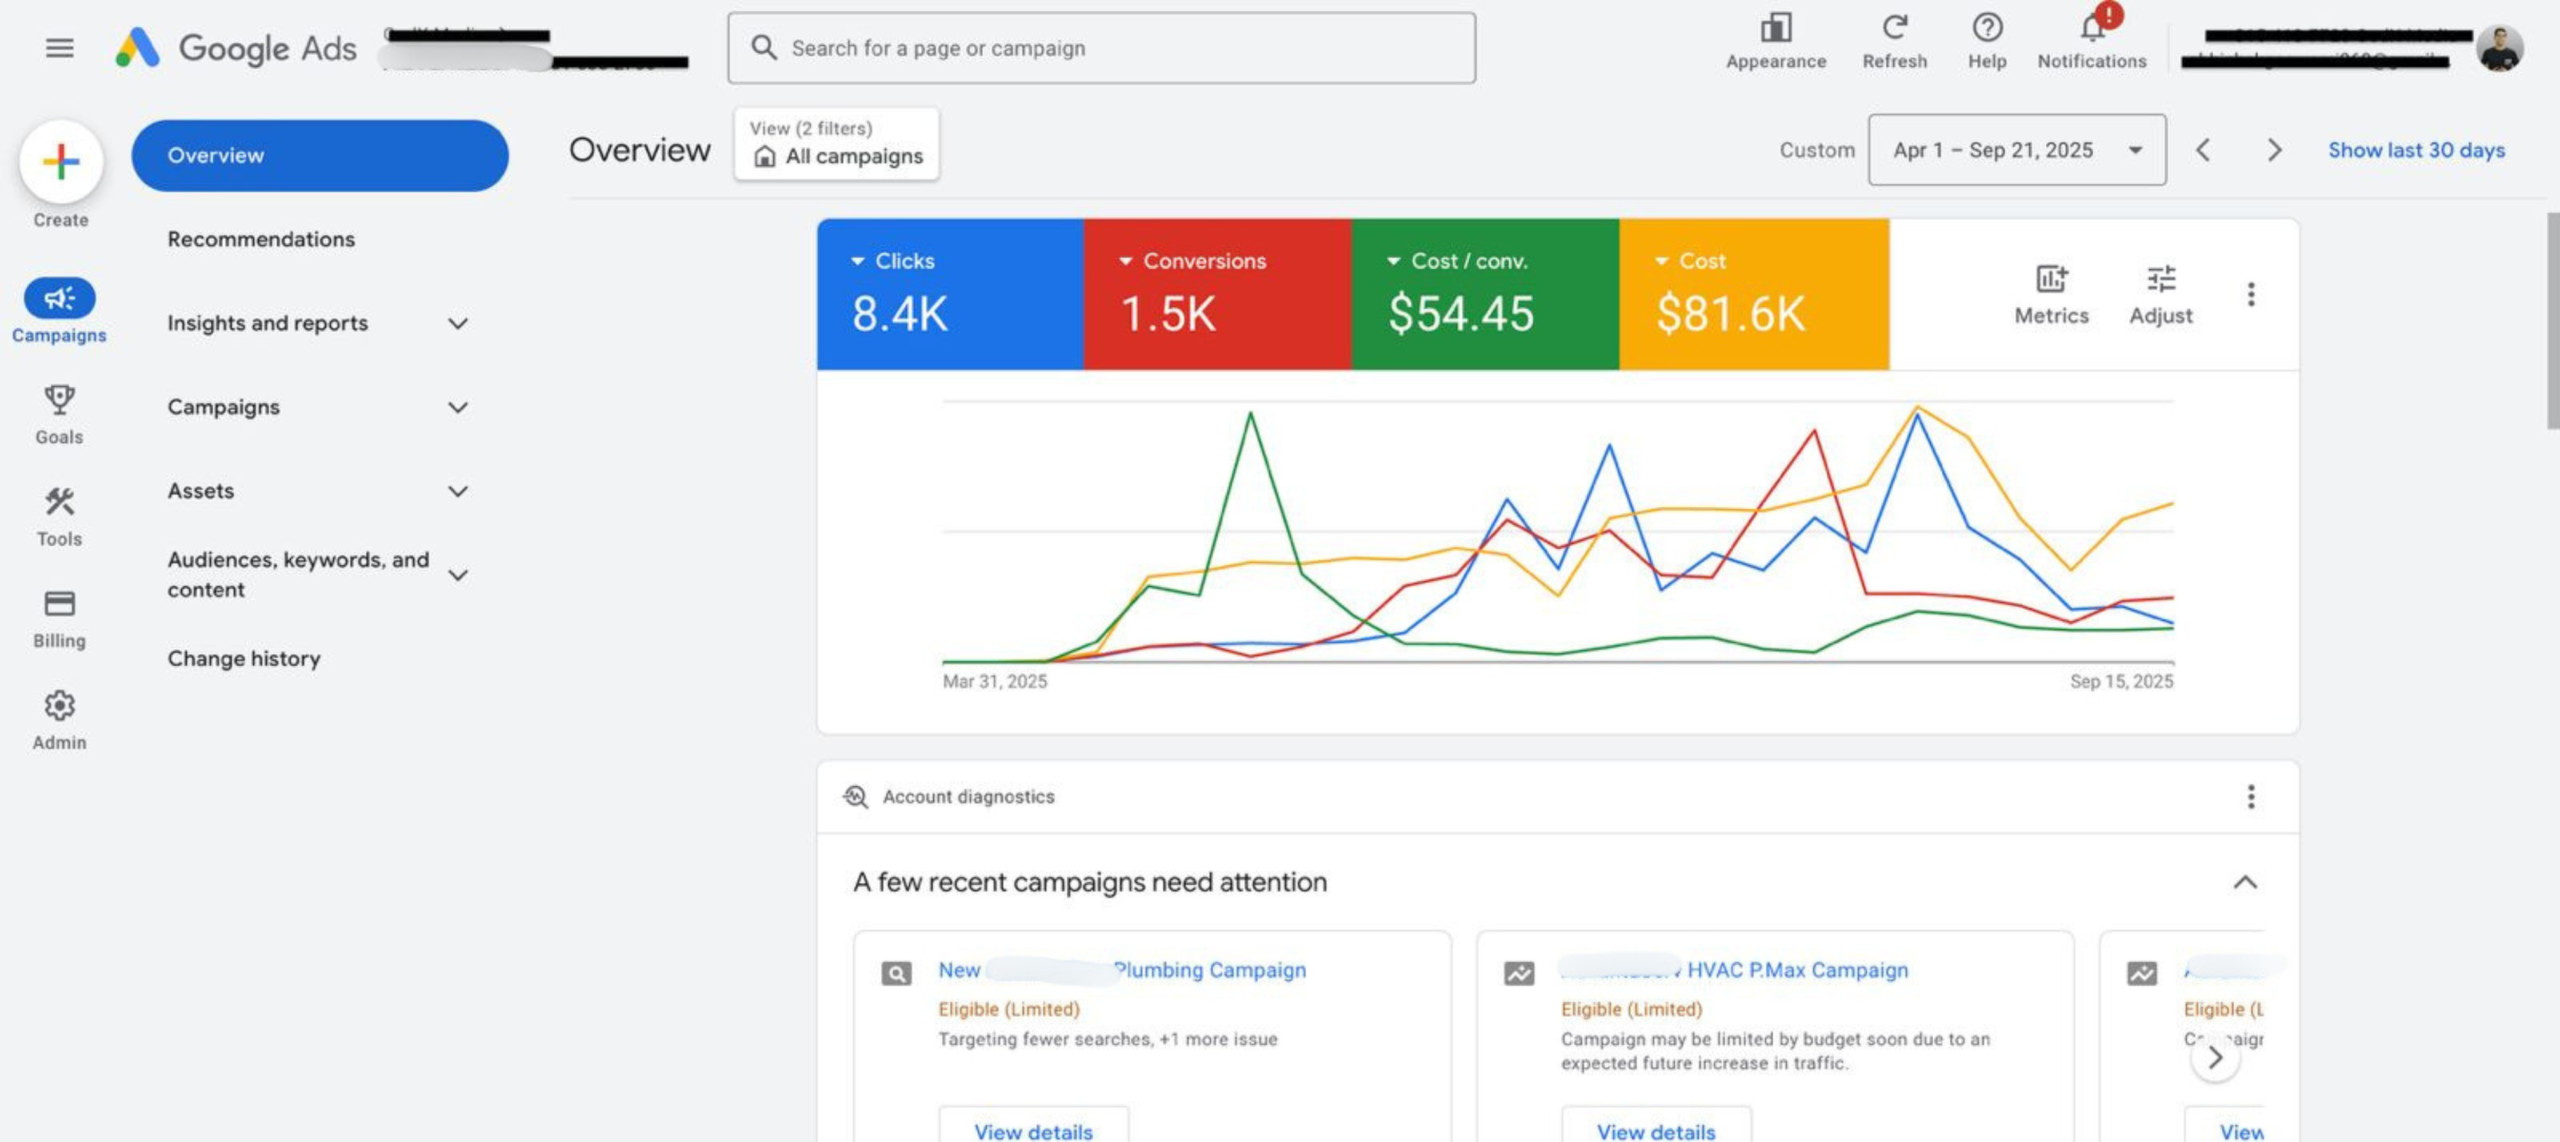View details for Plumbing Campaign
Image resolution: width=2560 pixels, height=1142 pixels.
pyautogui.click(x=1033, y=1130)
